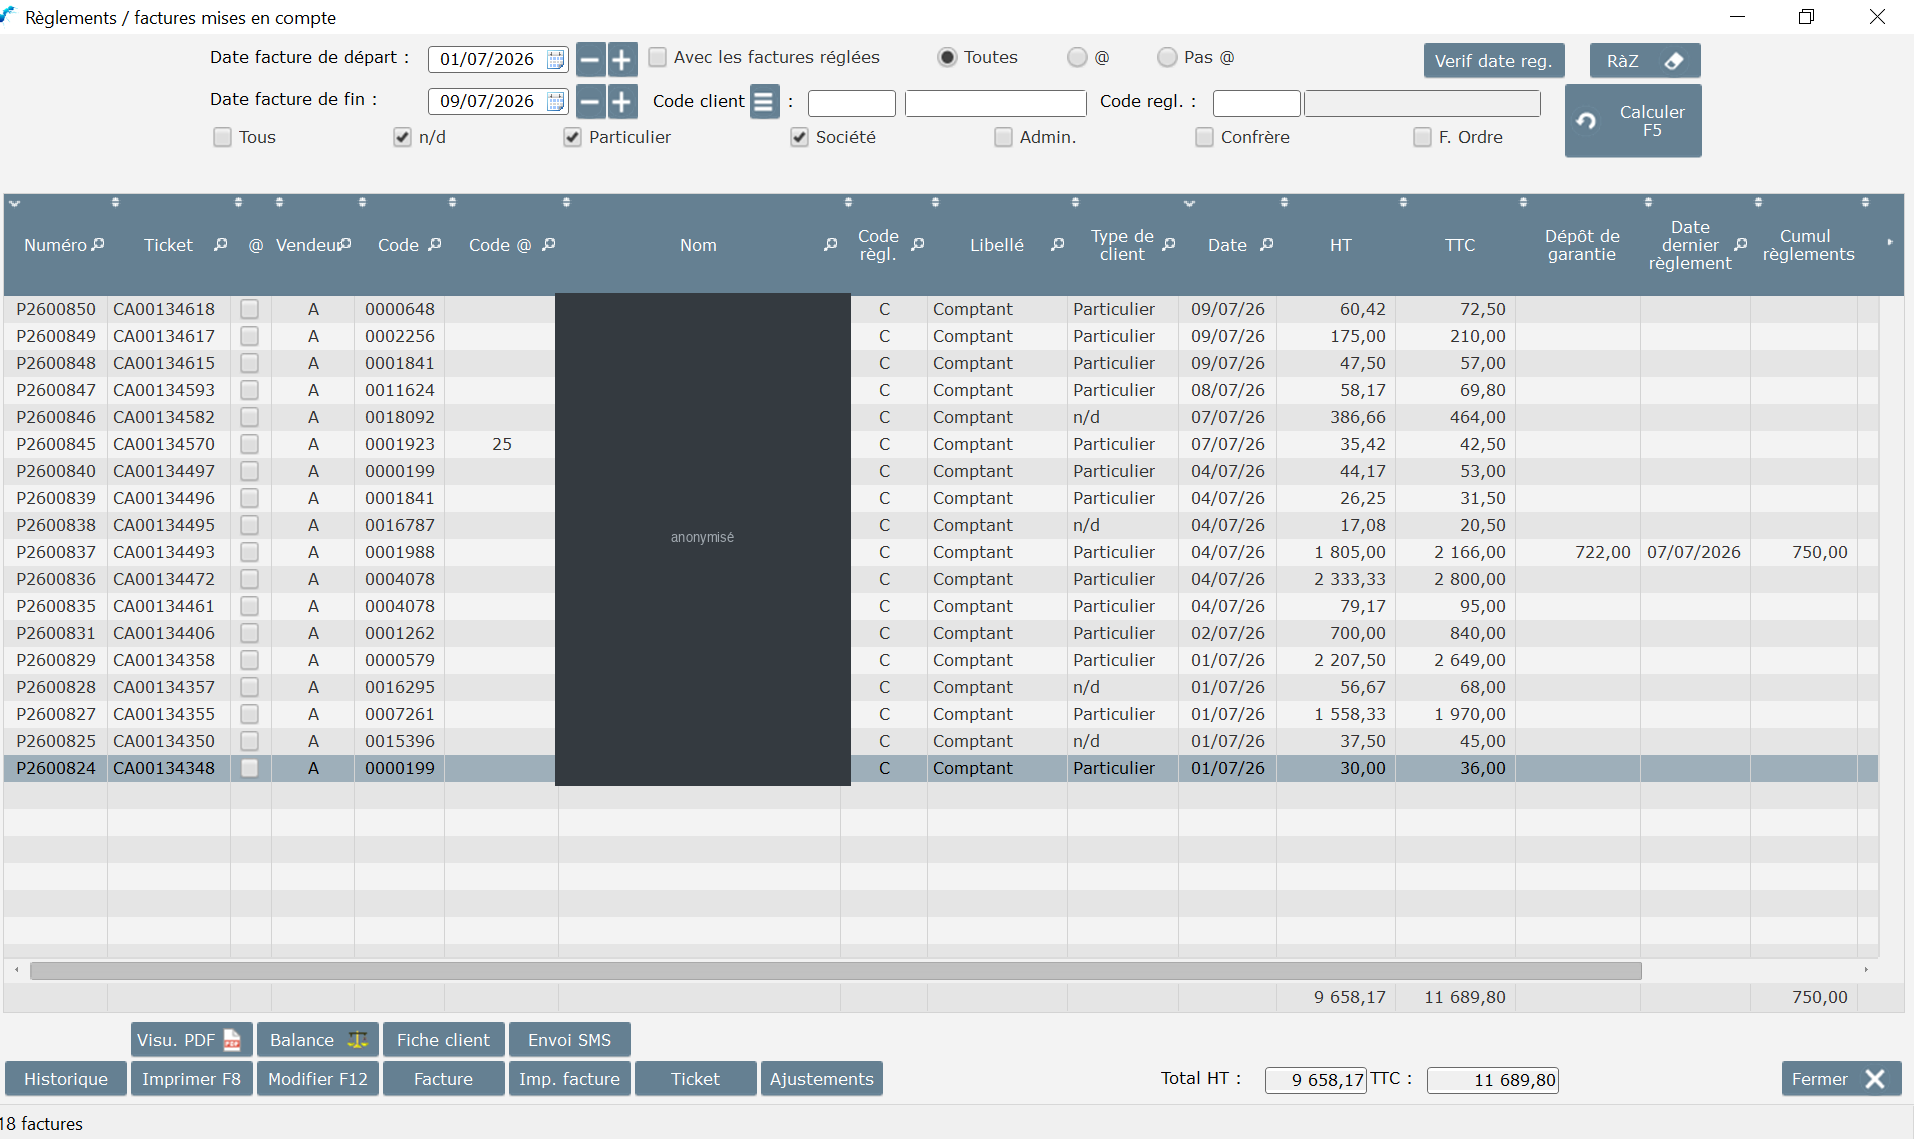The image size is (1914, 1139).
Task: Tick the @ checkbox for invoice P2600850
Action: (x=250, y=309)
